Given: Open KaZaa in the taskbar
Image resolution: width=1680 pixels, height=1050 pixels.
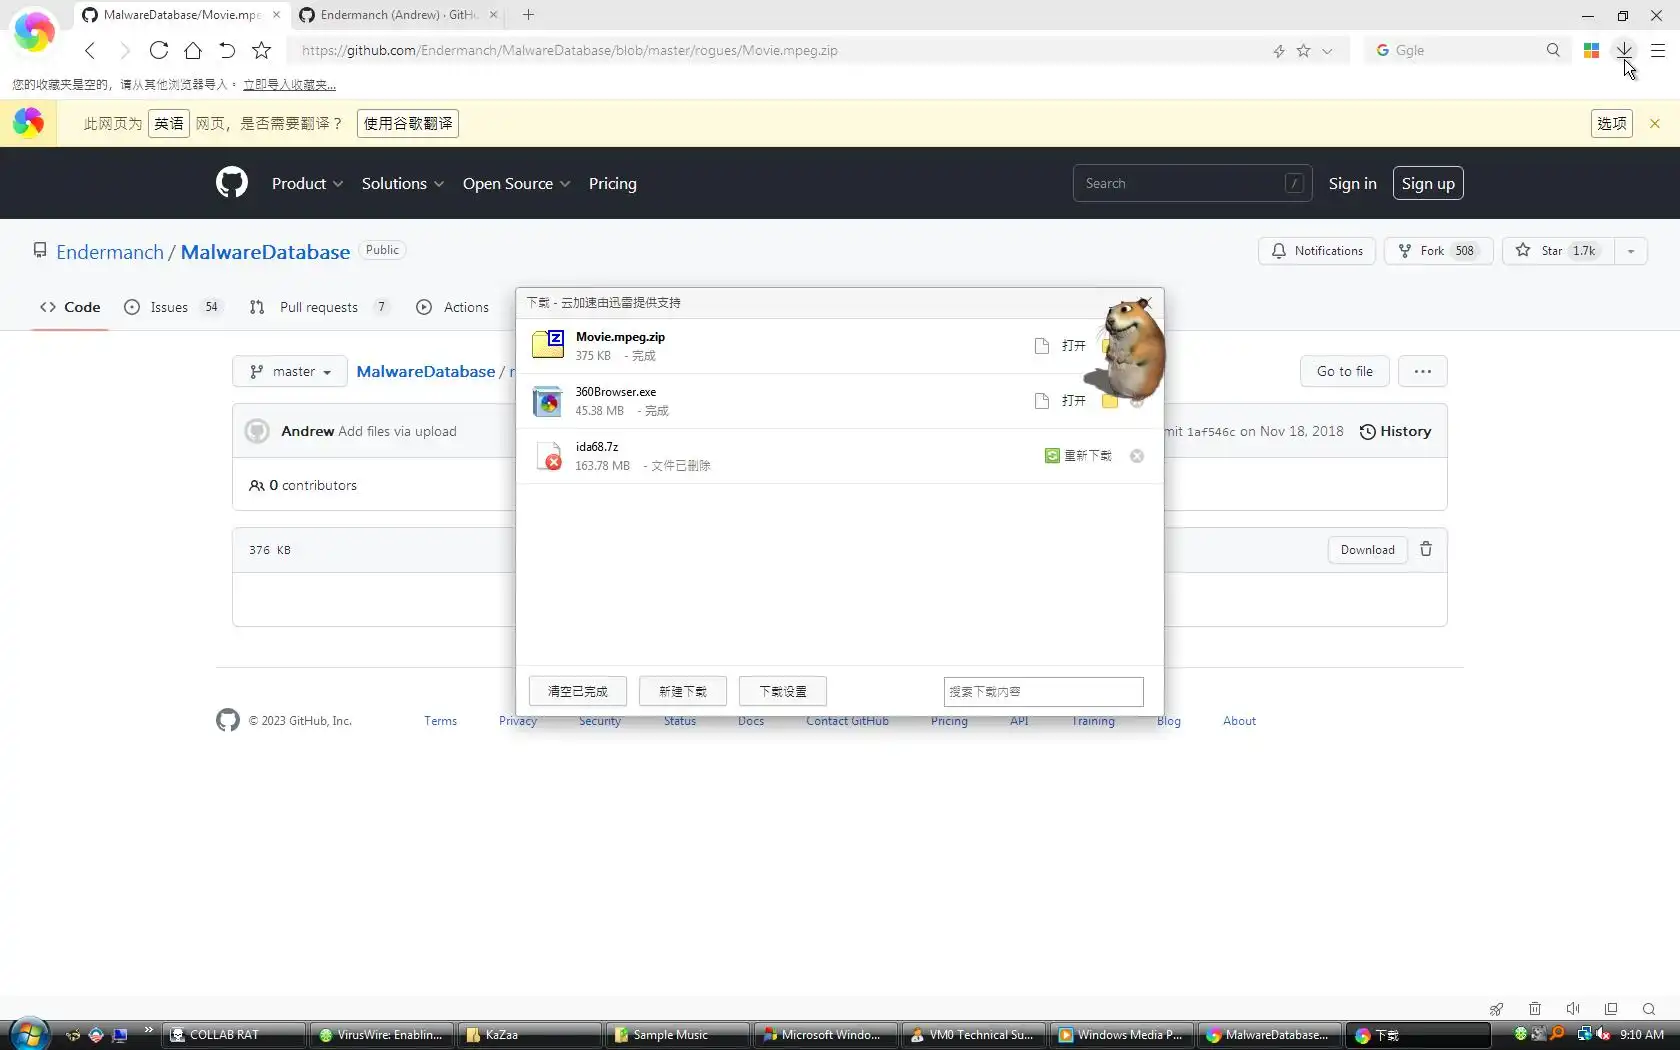Looking at the screenshot, I should click(x=528, y=1035).
